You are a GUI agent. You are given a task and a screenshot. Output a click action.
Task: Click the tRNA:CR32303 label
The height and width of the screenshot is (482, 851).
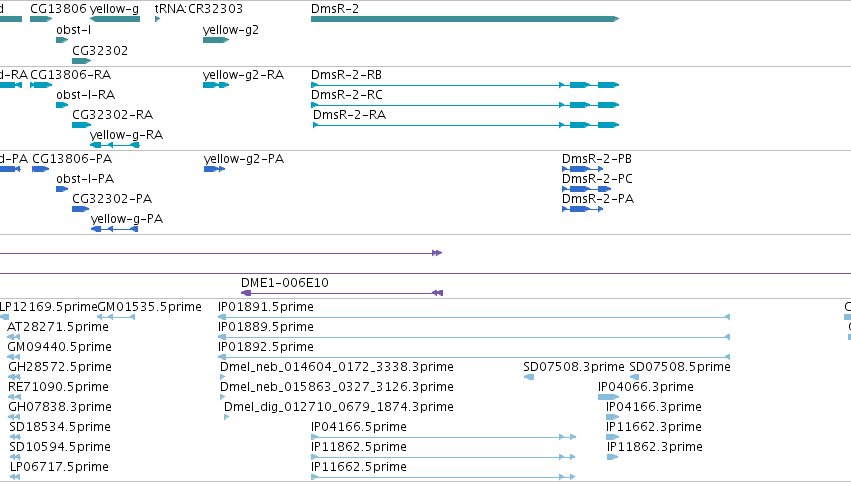click(199, 9)
